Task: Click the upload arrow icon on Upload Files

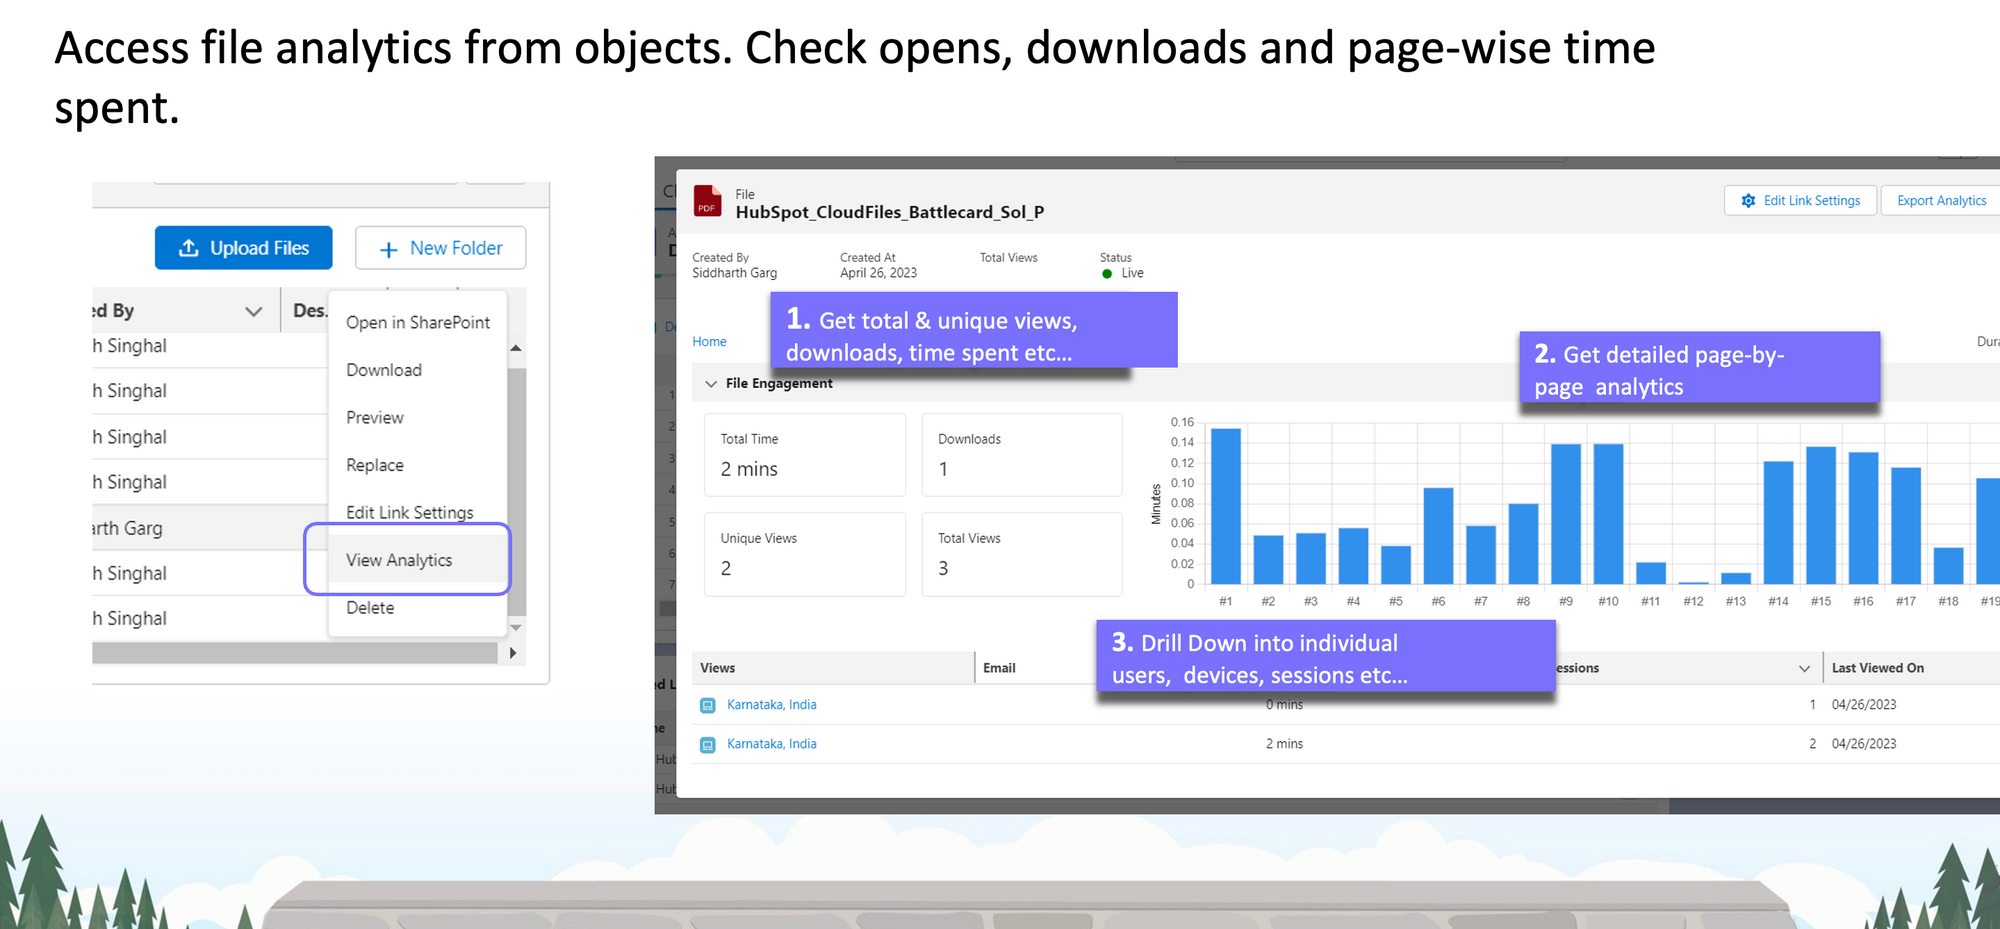Action: [x=188, y=248]
